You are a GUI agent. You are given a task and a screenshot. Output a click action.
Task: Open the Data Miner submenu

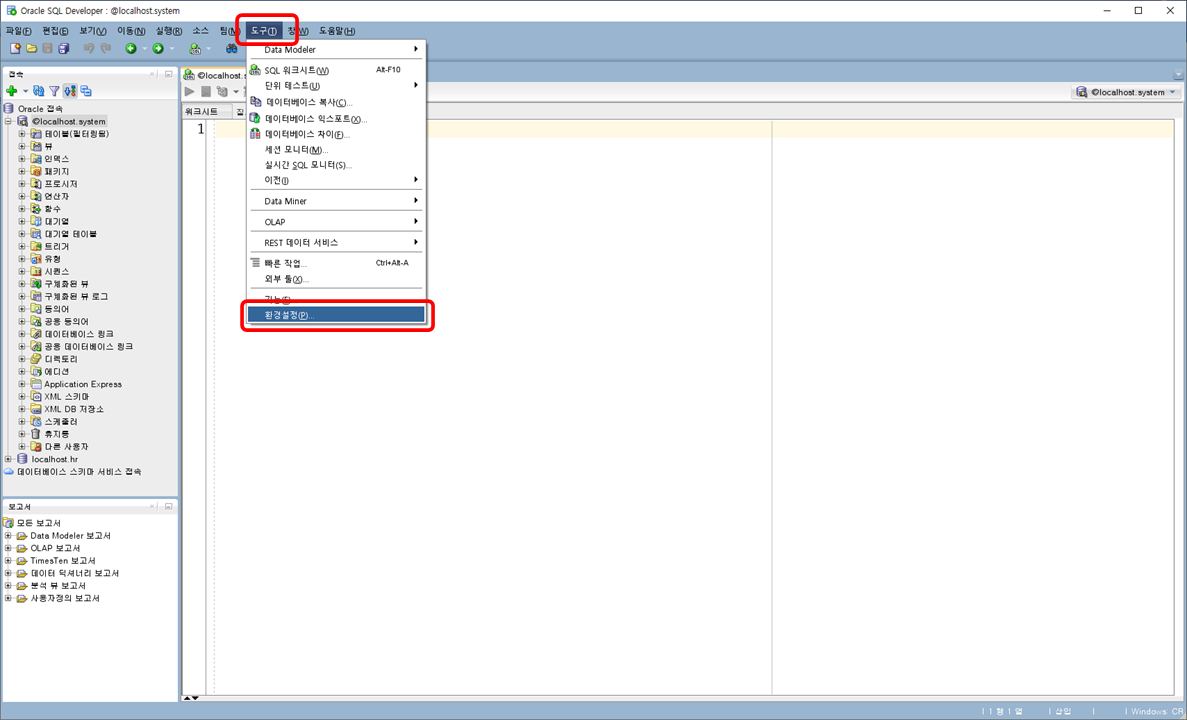[337, 201]
